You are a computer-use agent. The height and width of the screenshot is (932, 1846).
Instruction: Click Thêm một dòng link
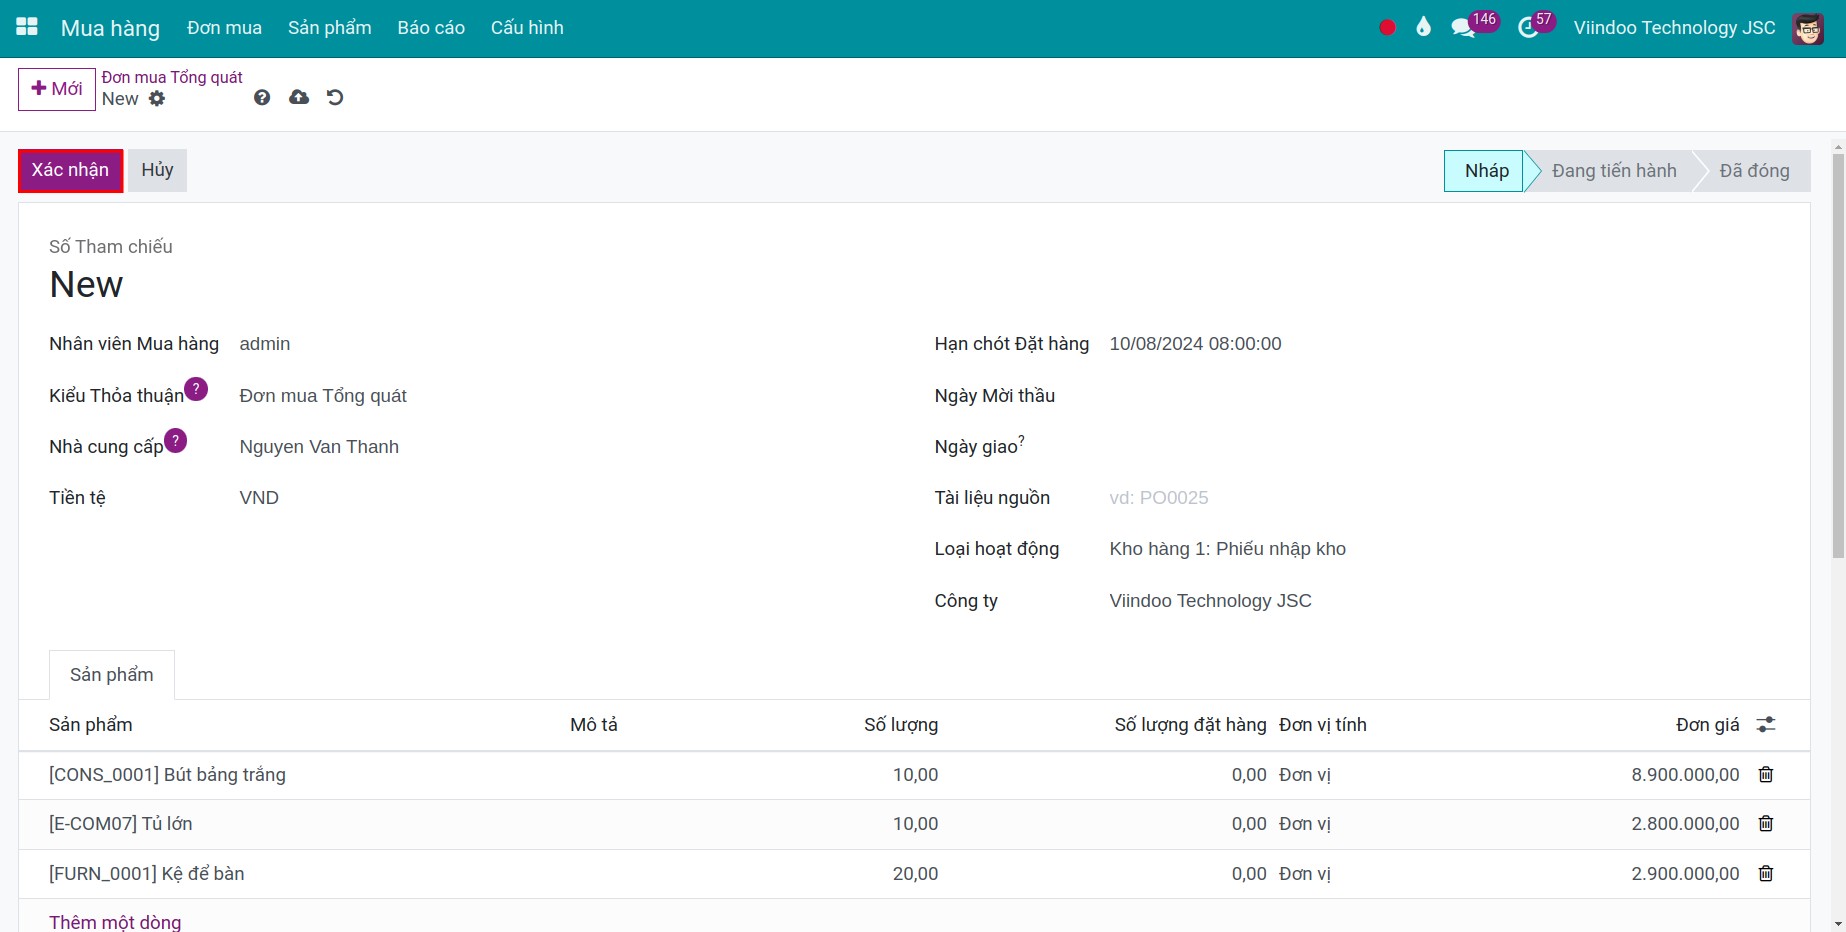coord(115,922)
